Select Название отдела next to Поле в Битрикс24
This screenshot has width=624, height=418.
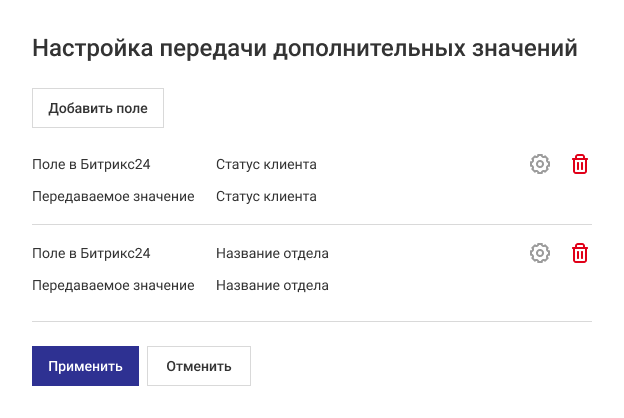click(272, 254)
